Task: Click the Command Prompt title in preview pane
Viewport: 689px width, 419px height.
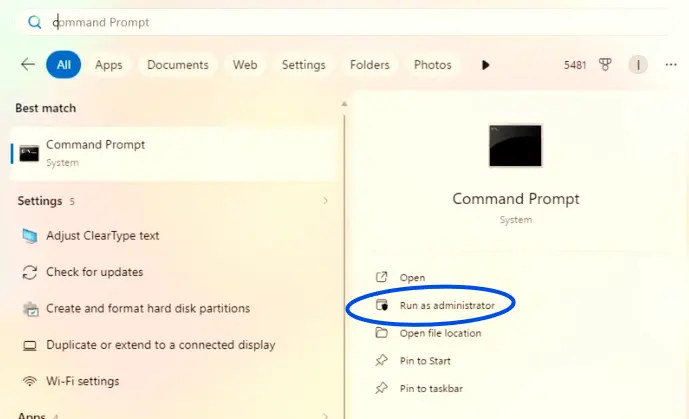Action: 516,199
